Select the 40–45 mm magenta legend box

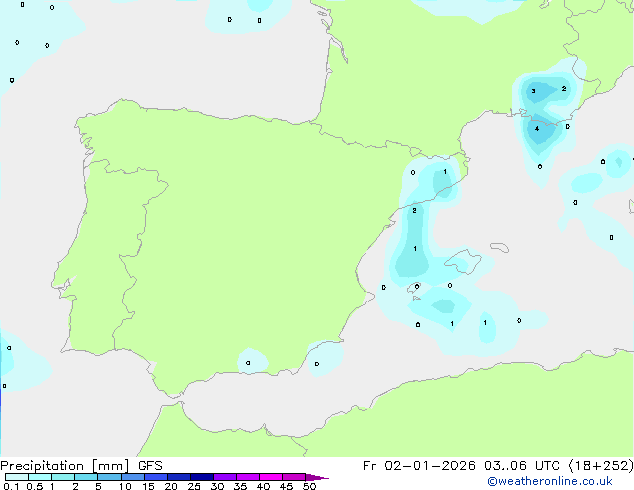(271, 477)
